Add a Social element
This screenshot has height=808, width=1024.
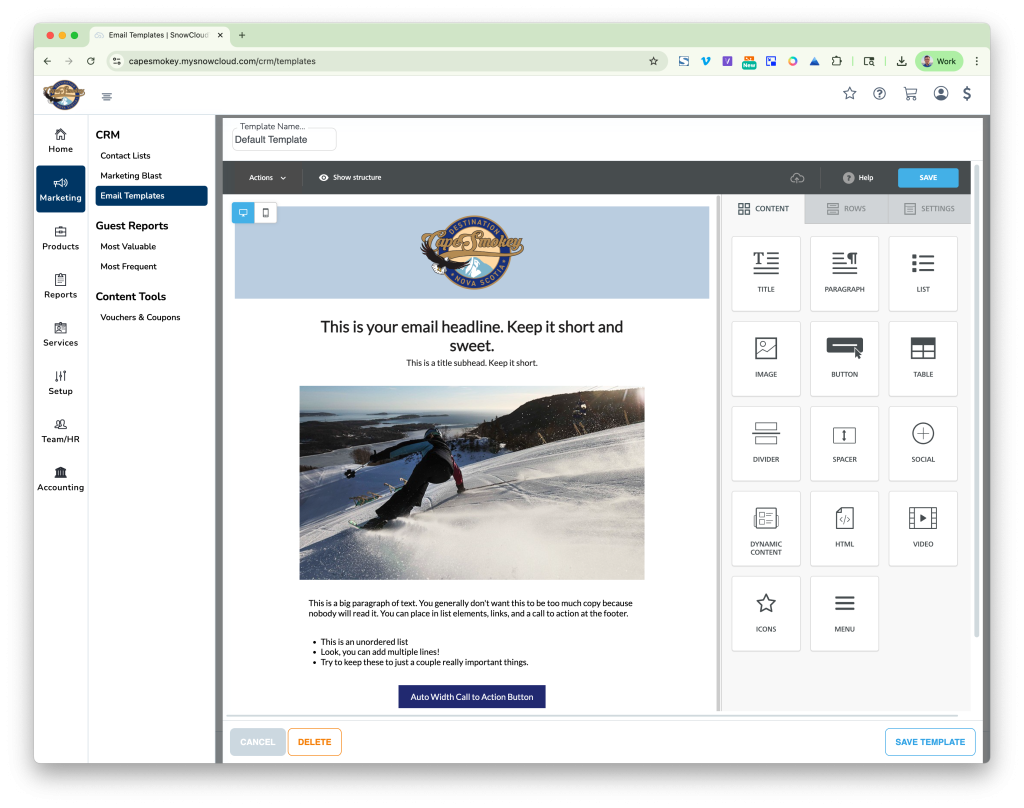[922, 443]
